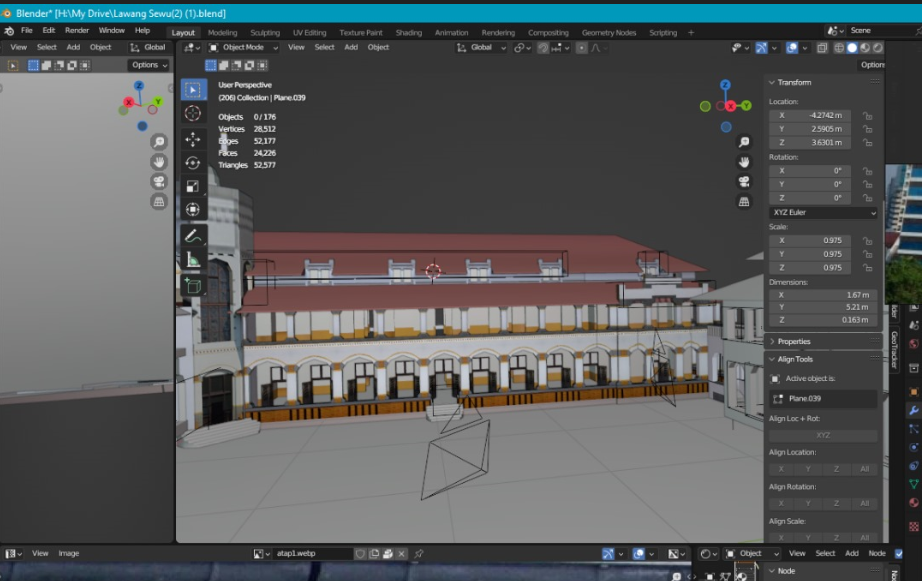Screen dimensions: 922x581
Task: Click the All button under Align Location
Action: (x=864, y=469)
